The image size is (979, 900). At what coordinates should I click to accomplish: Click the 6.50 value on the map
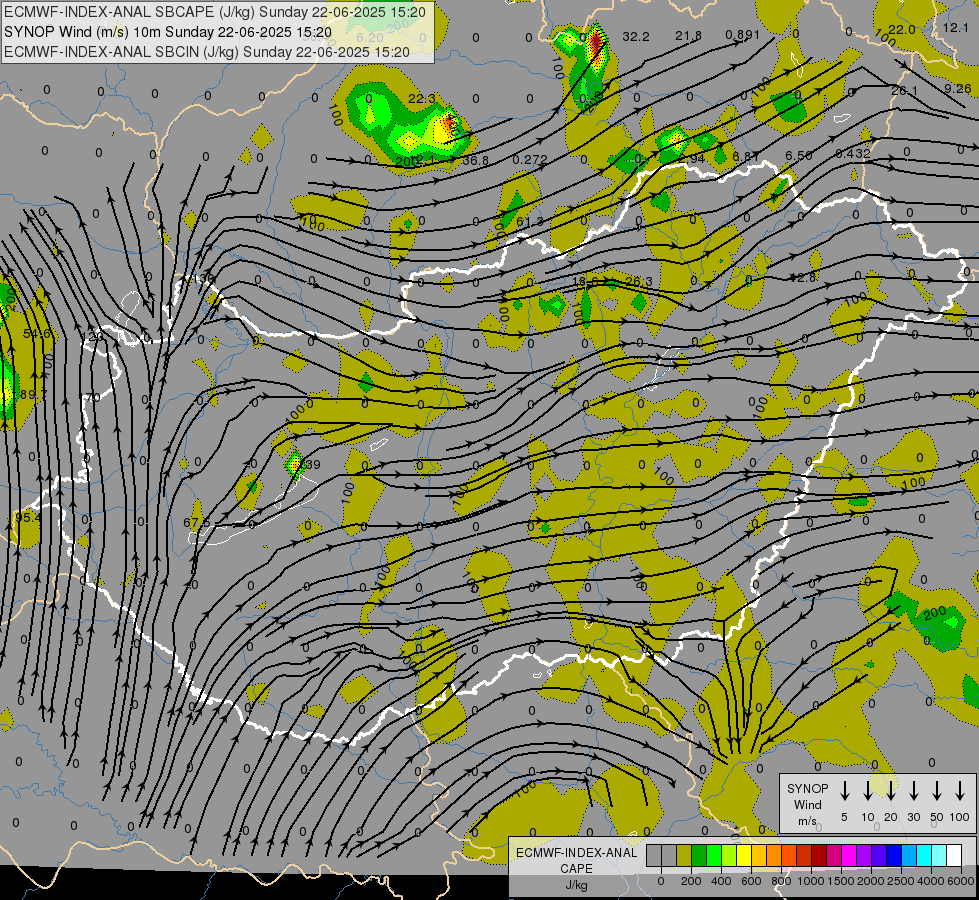(x=799, y=156)
